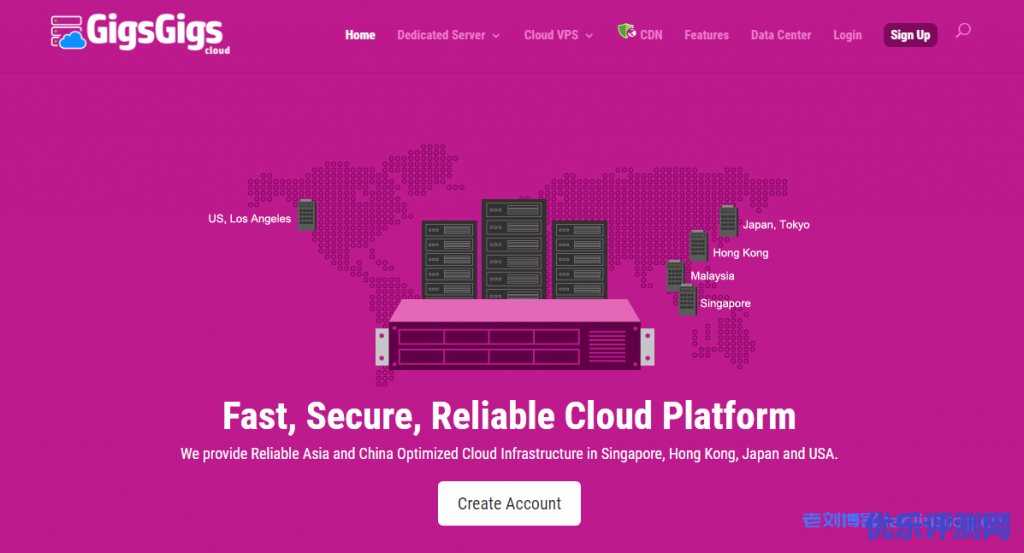Select the Malaysia server icon
This screenshot has width=1024, height=553.
point(675,275)
